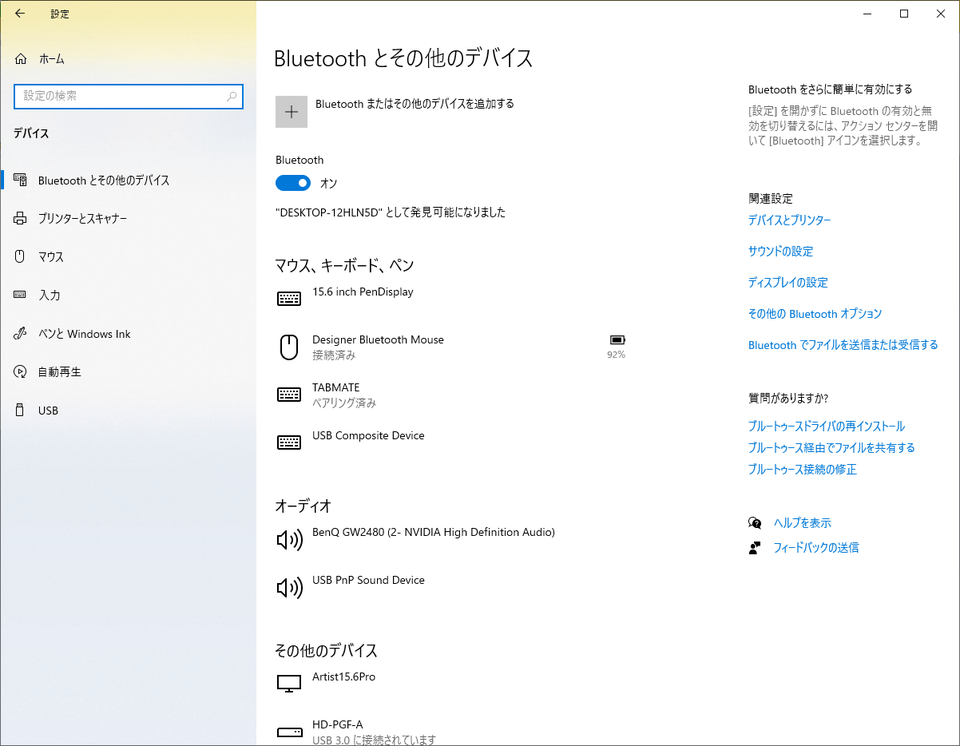Click the mouse icon in the sidebar
The image size is (960, 746).
coord(20,257)
